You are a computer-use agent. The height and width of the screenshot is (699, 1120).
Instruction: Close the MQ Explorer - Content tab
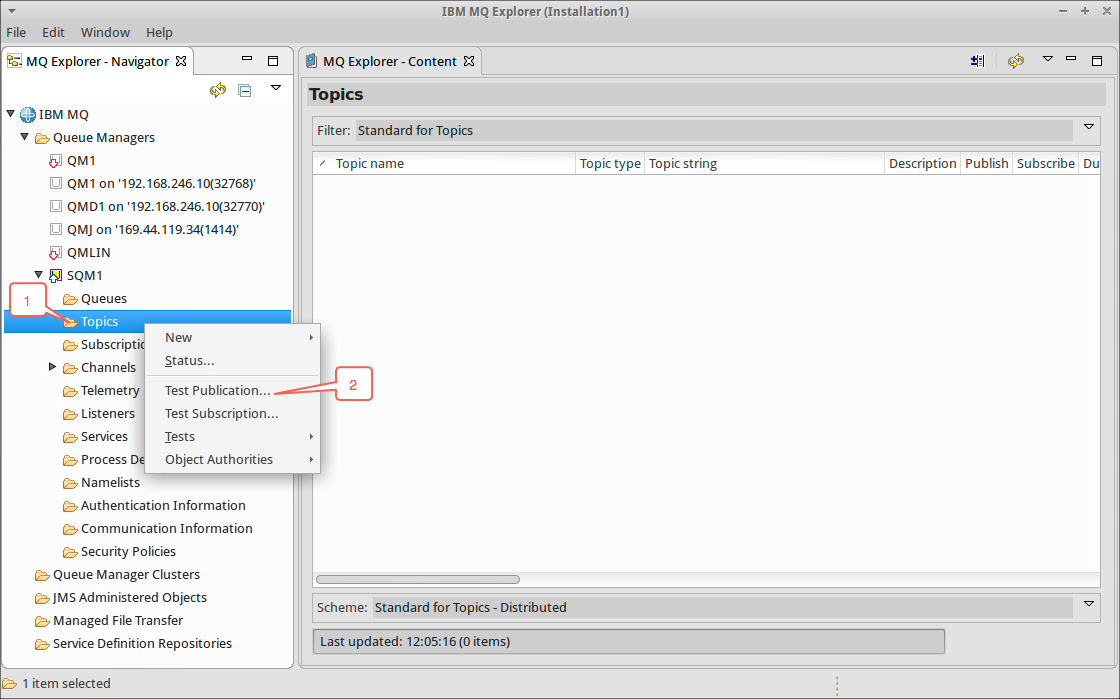469,61
